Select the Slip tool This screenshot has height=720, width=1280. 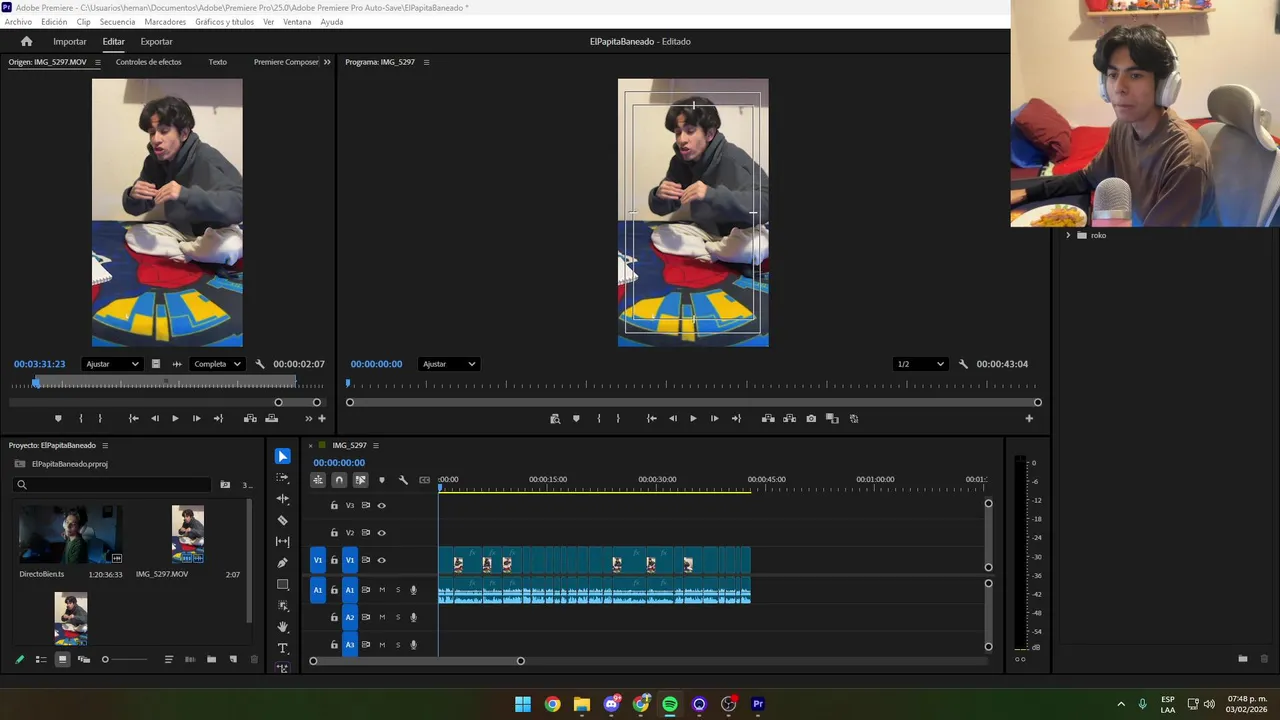click(x=283, y=541)
